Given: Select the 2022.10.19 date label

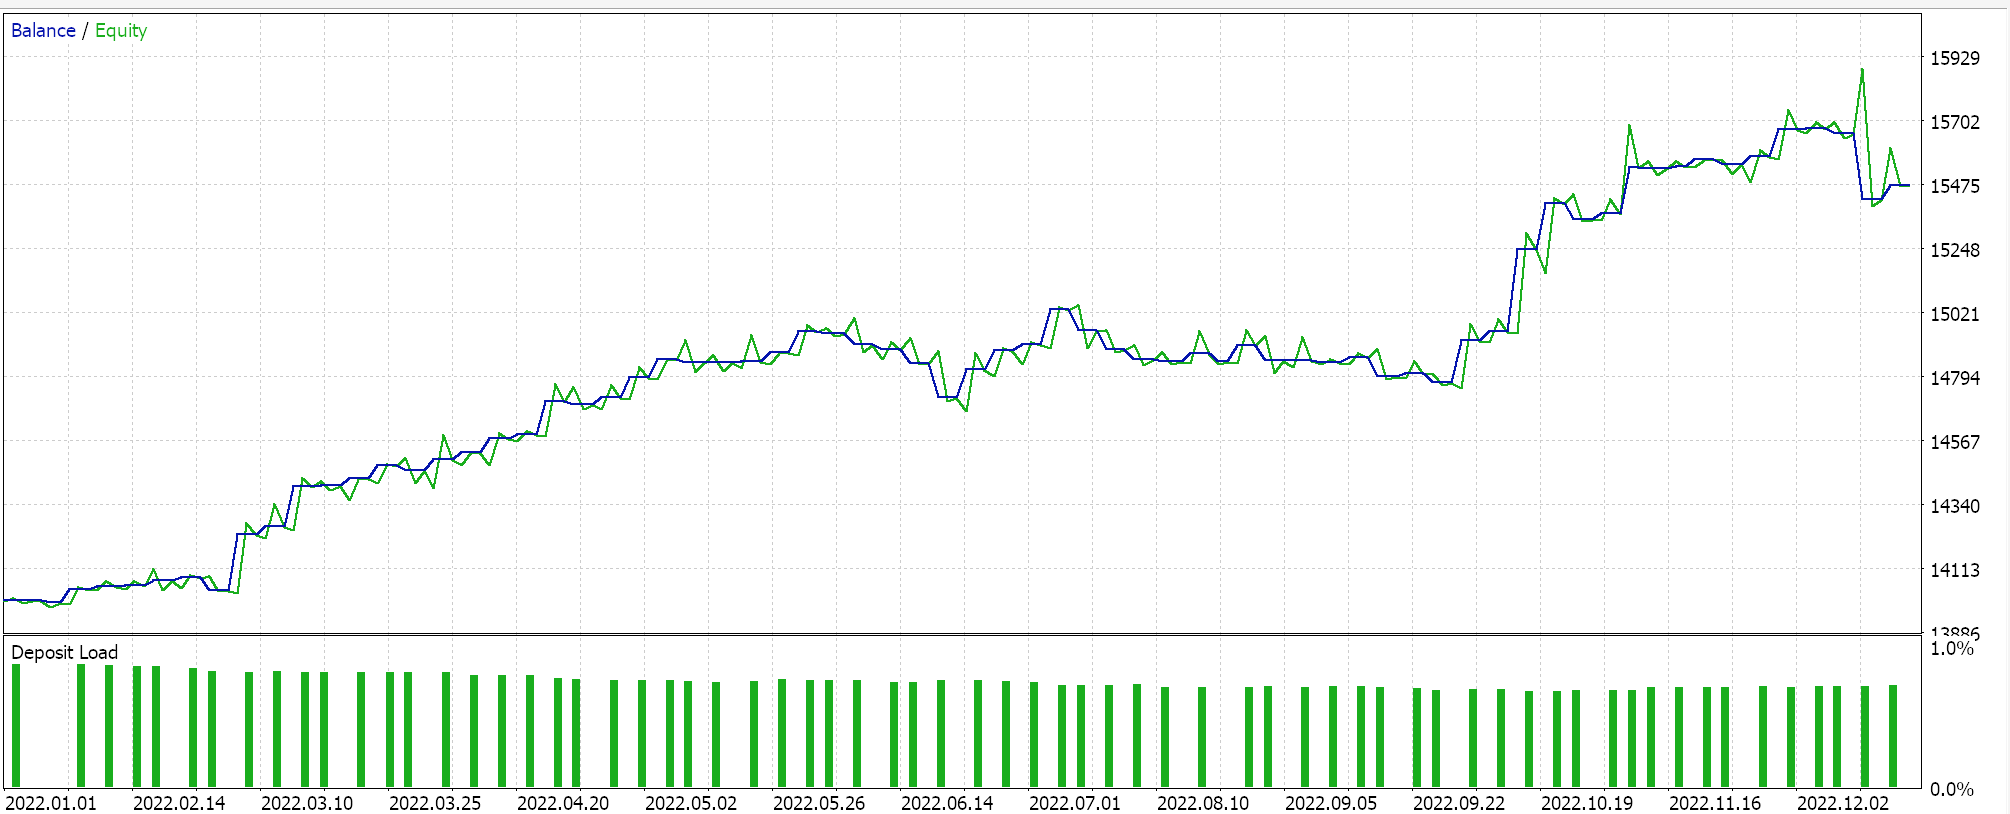Looking at the screenshot, I should coord(1587,803).
